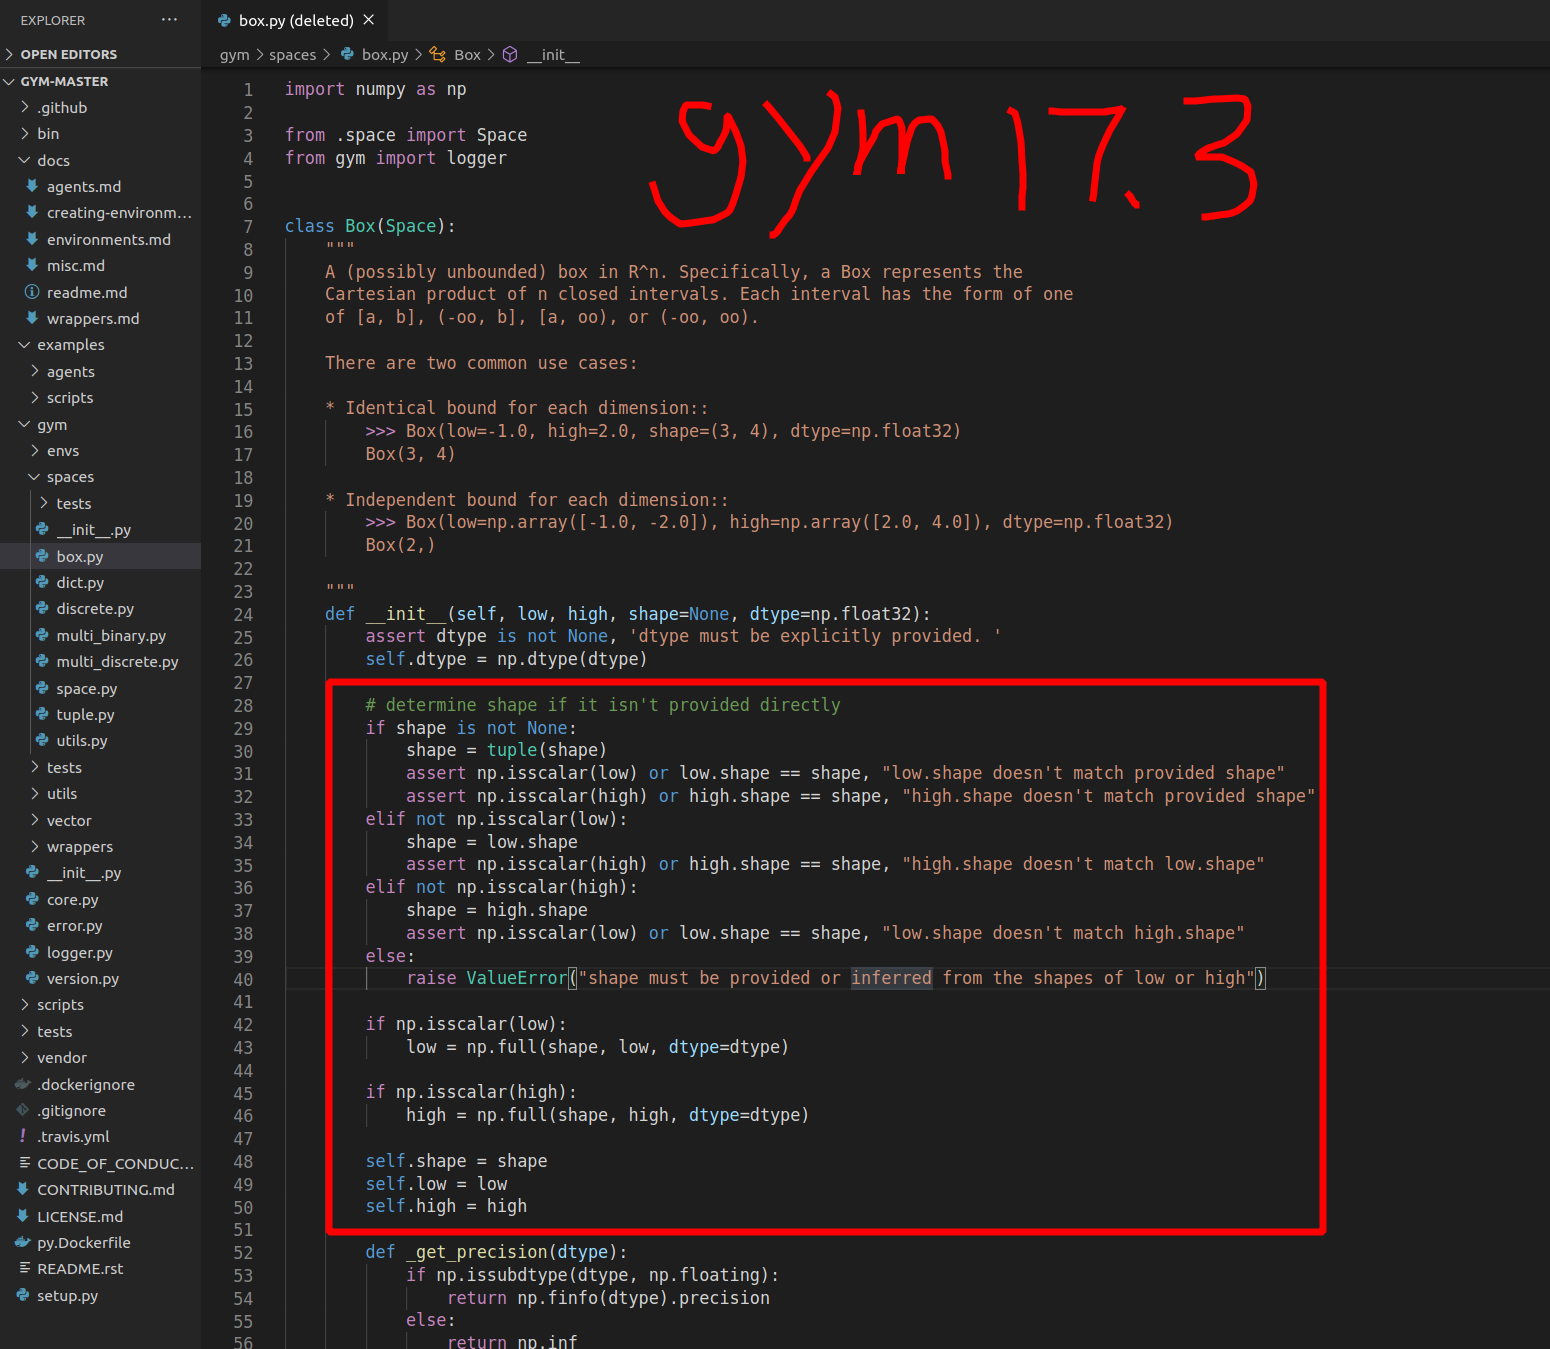This screenshot has height=1349, width=1550.
Task: Click the Python icon beside utils.py
Action: pos(42,740)
